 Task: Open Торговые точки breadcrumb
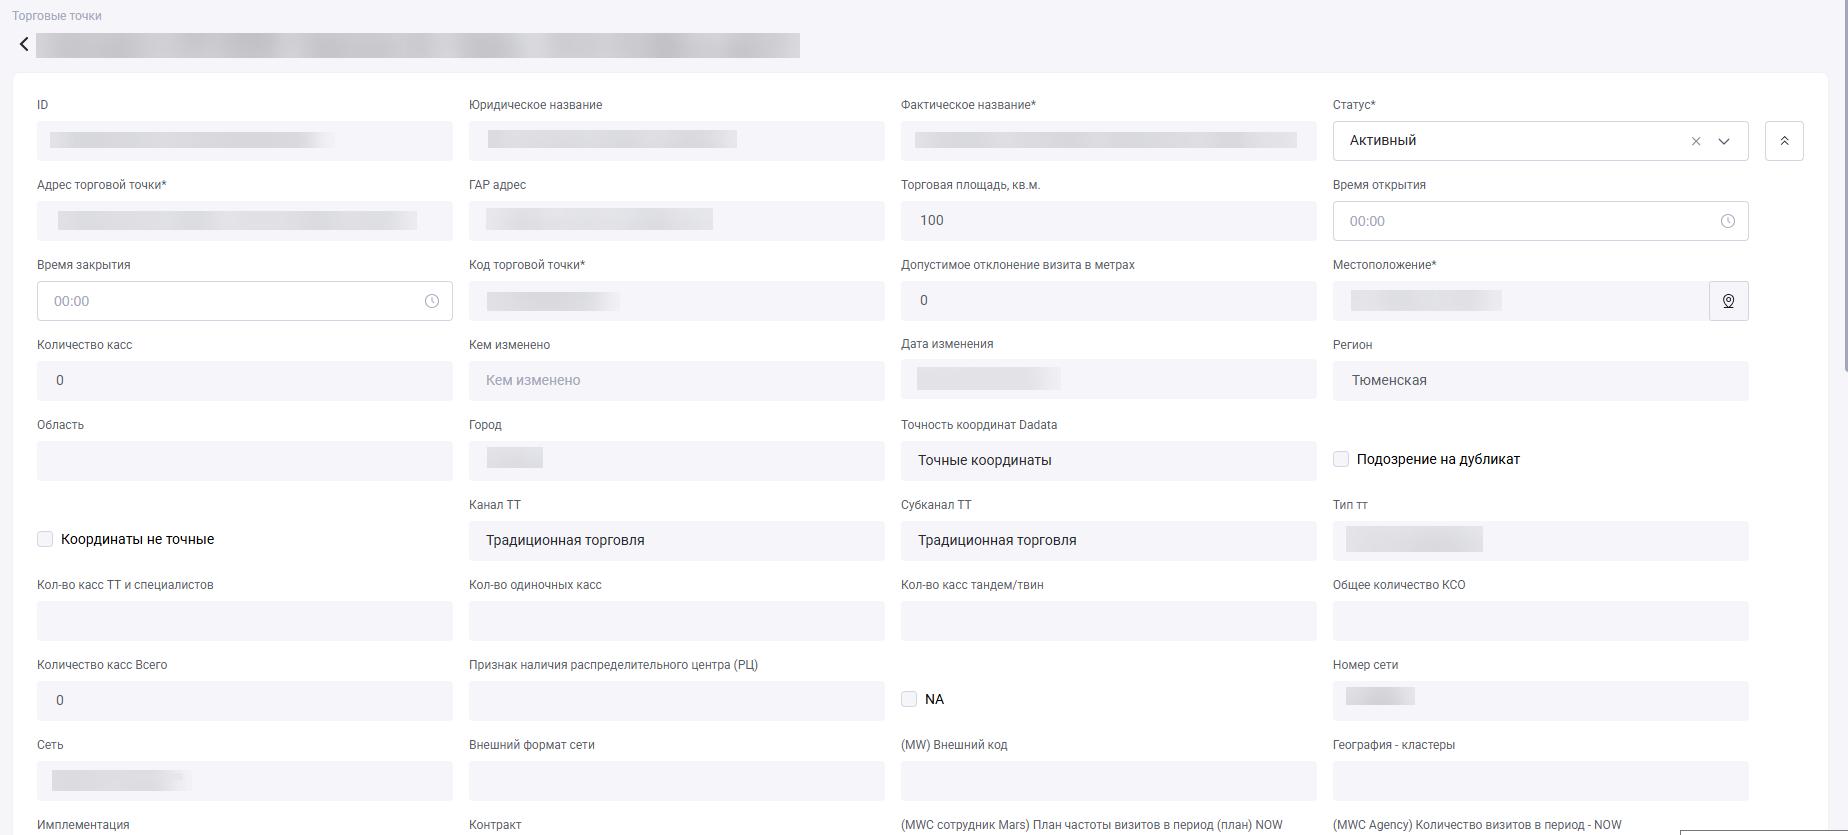tap(57, 16)
